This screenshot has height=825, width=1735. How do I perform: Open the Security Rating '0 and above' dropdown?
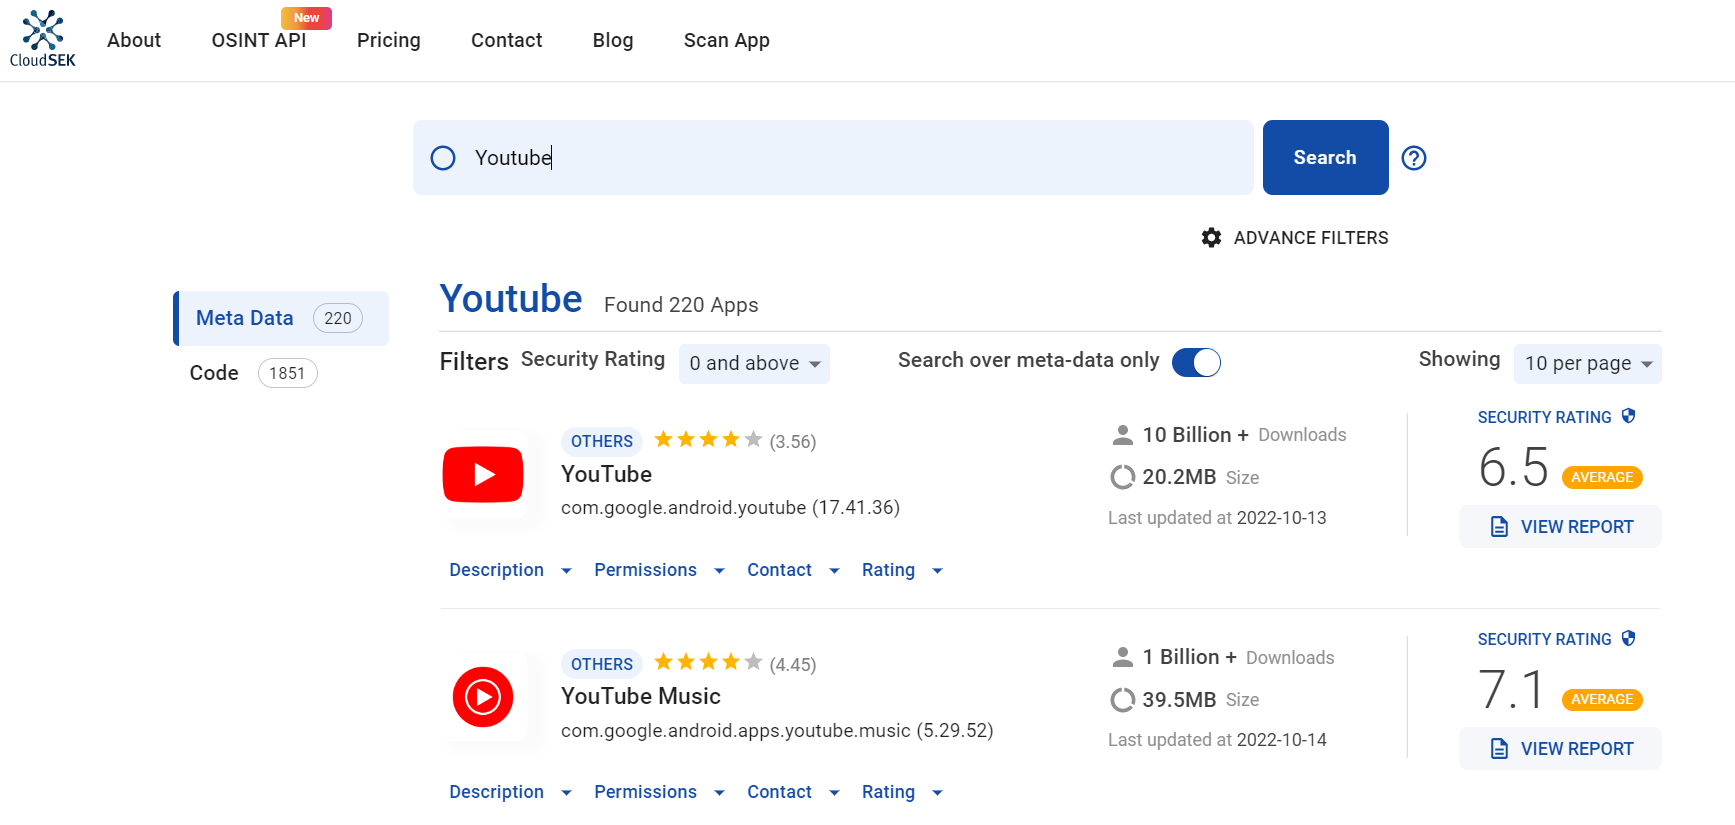pos(754,364)
